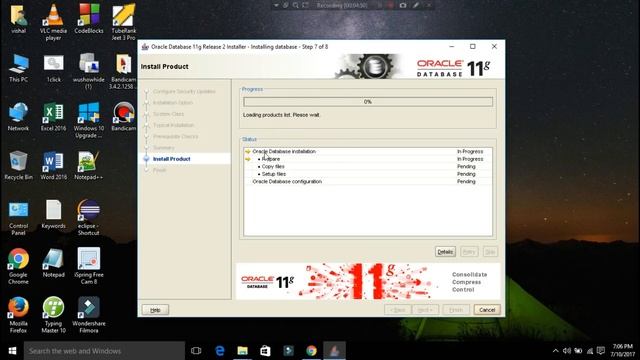Minimize the Oracle installer window
Screen dimensions: 640x360
(451, 47)
